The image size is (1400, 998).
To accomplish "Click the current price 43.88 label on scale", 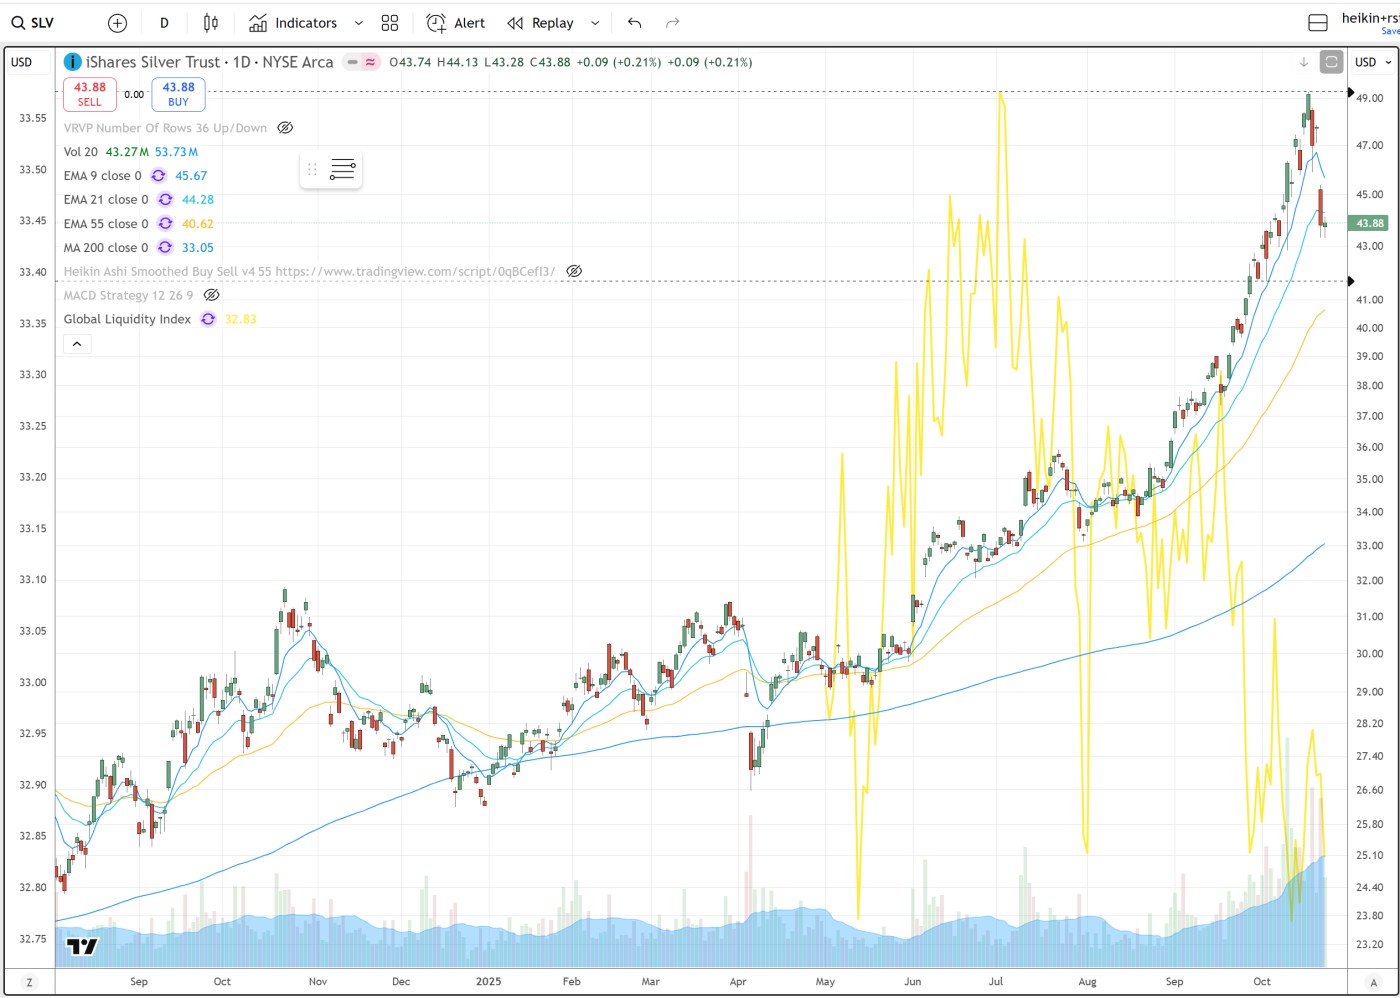I will pyautogui.click(x=1369, y=223).
